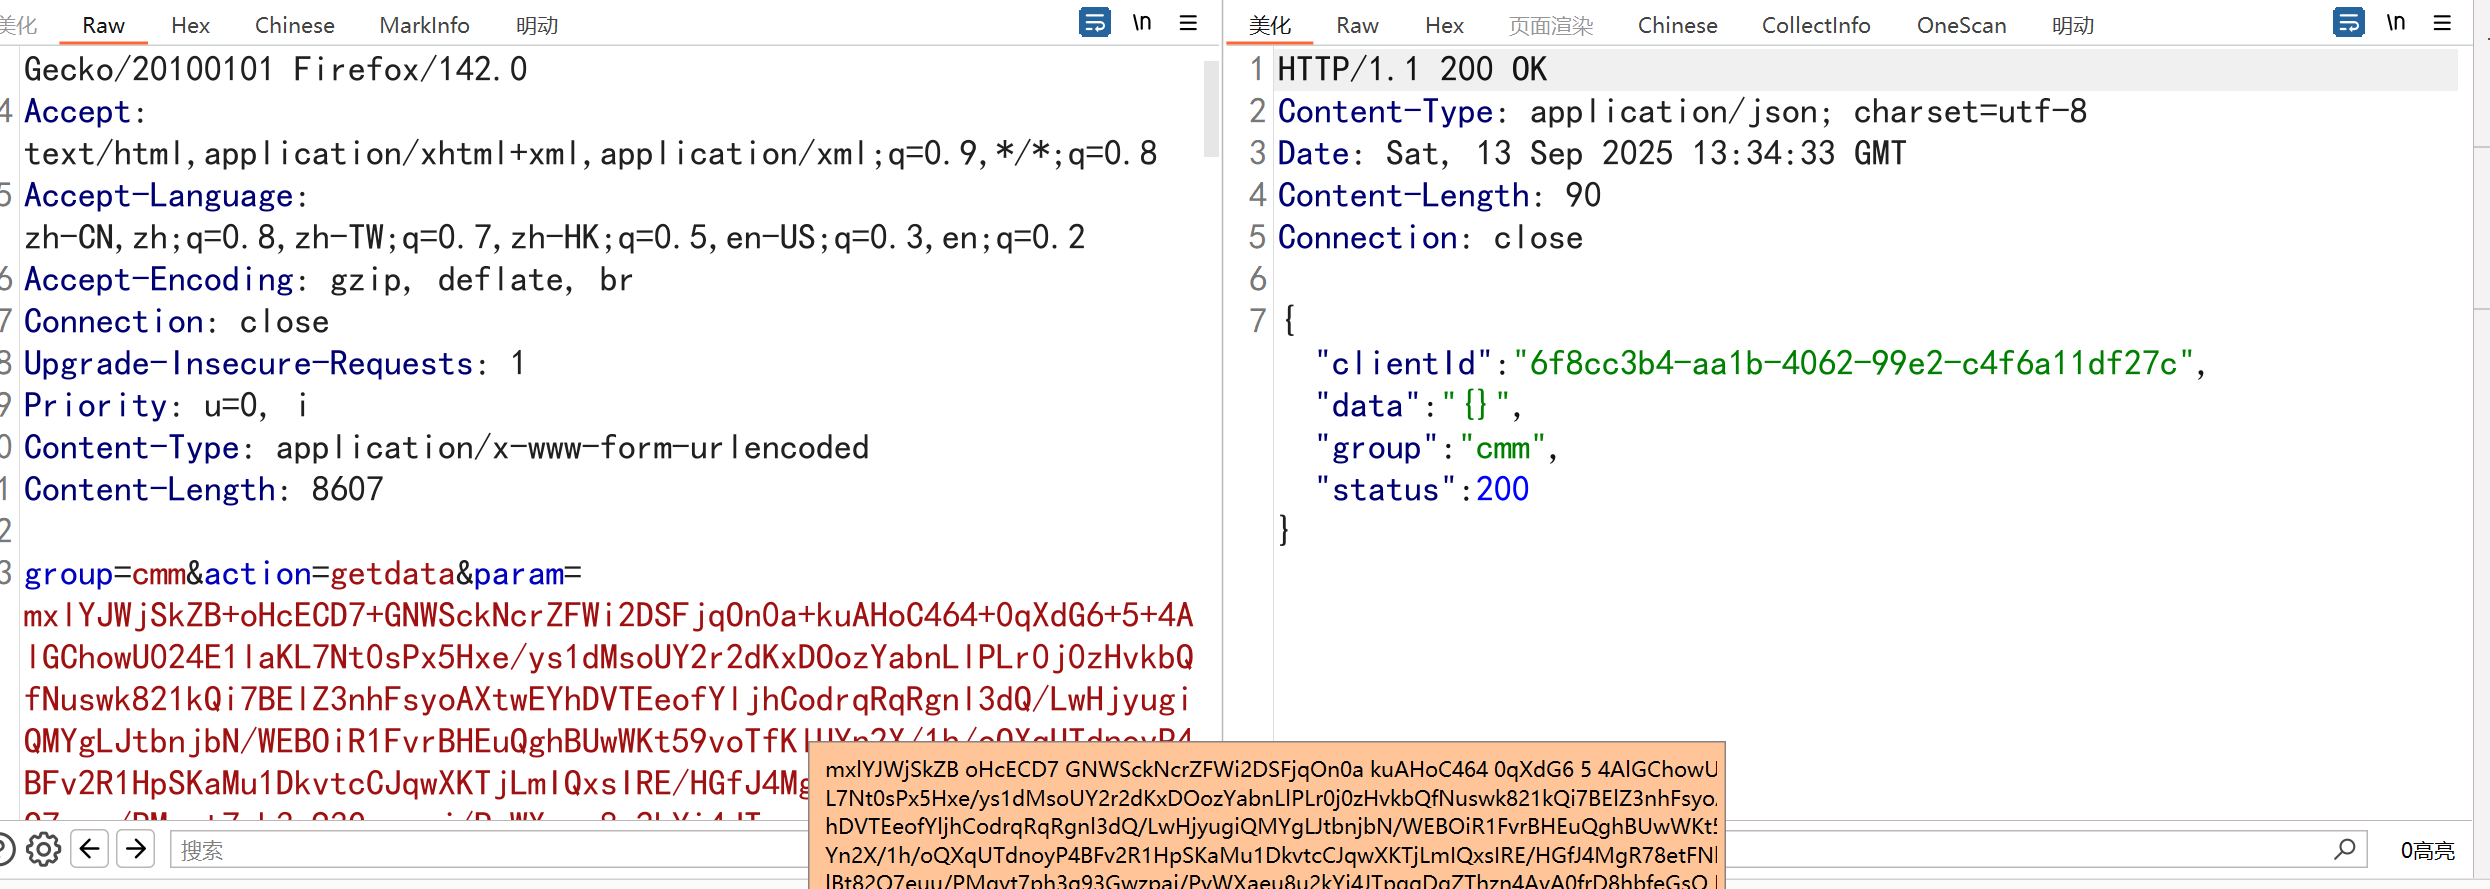
Task: Open the MarkInfo tab in request
Action: (x=424, y=25)
